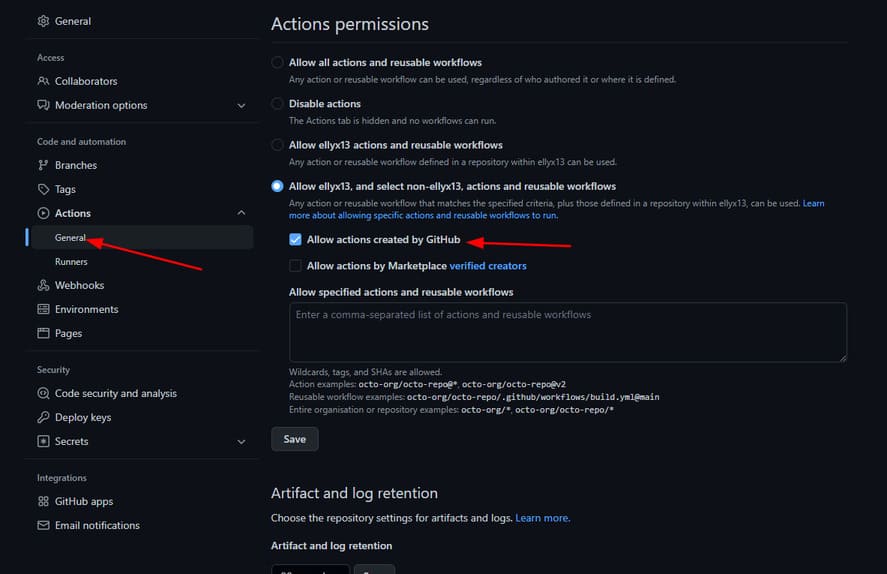This screenshot has width=887, height=574.
Task: Open Runners under Actions
Action: click(x=71, y=261)
